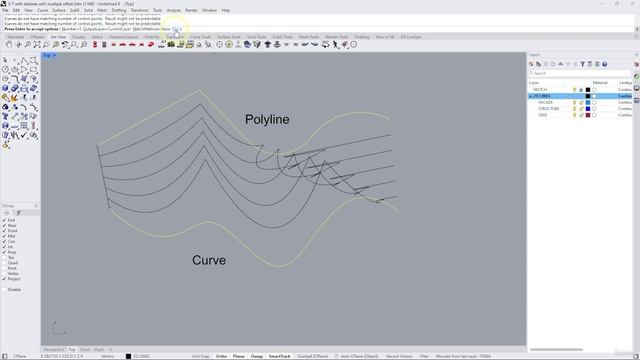
Task: Open GRID layer linetype dropdown
Action: tap(625, 115)
